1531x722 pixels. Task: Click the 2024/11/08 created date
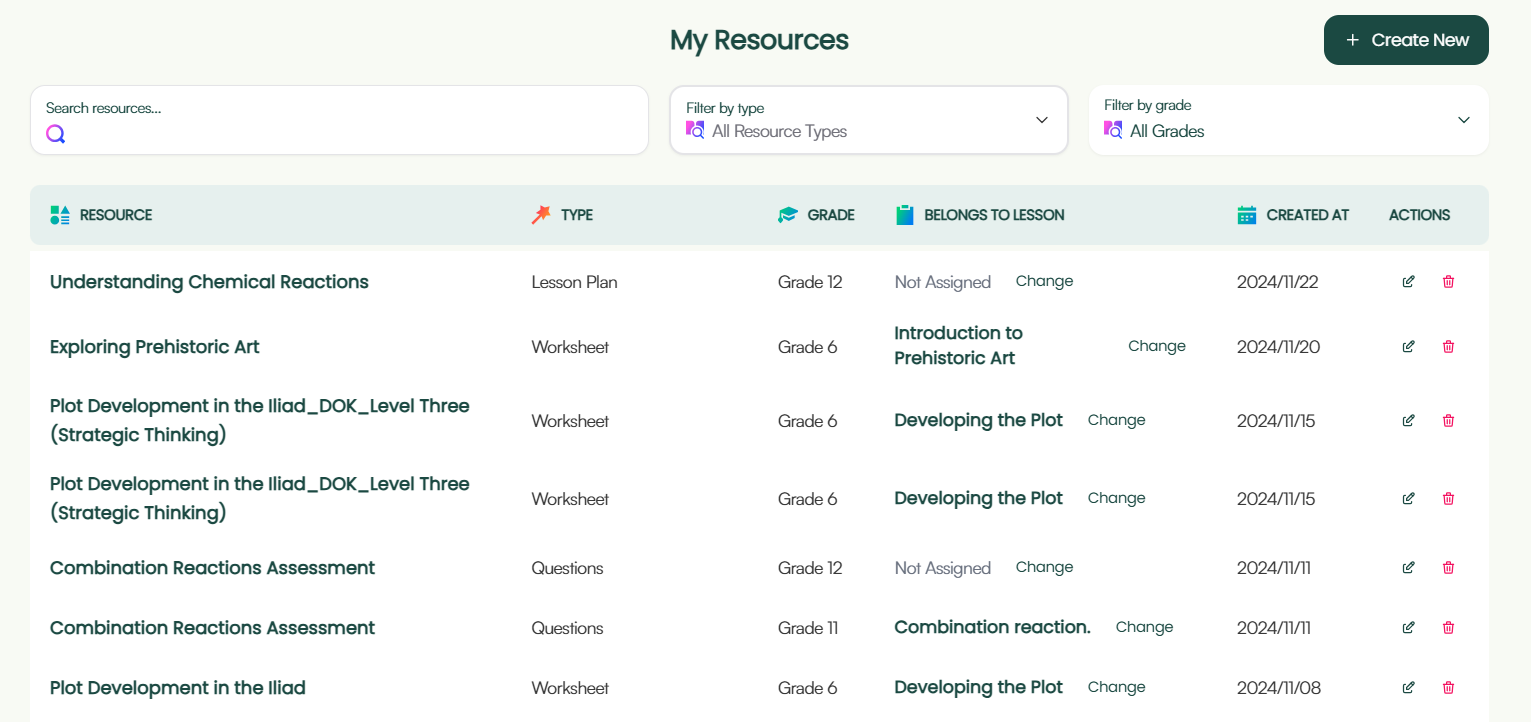1279,688
